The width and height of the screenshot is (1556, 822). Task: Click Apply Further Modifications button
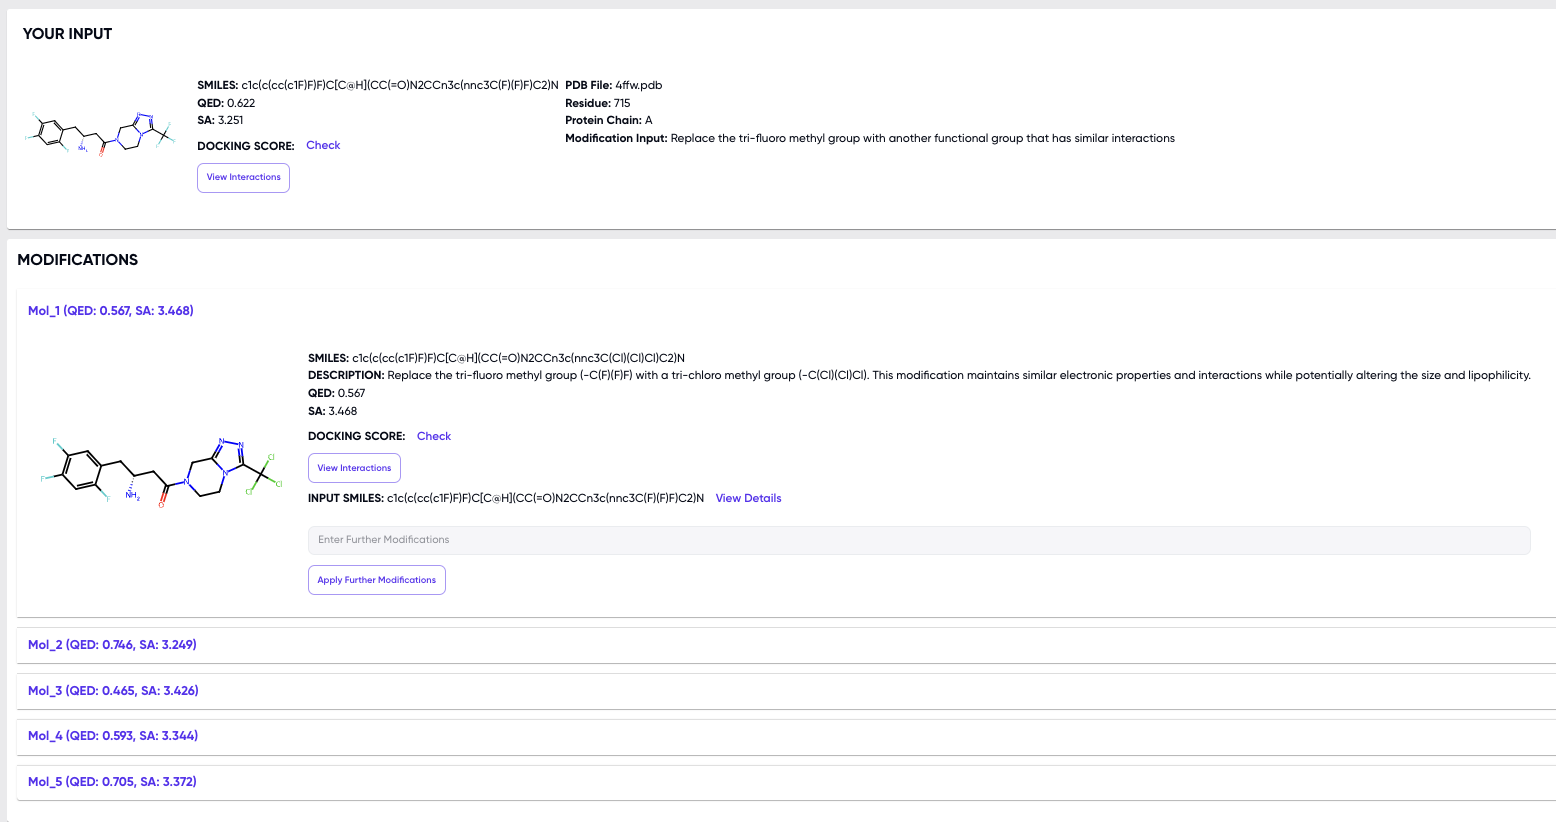coord(377,580)
